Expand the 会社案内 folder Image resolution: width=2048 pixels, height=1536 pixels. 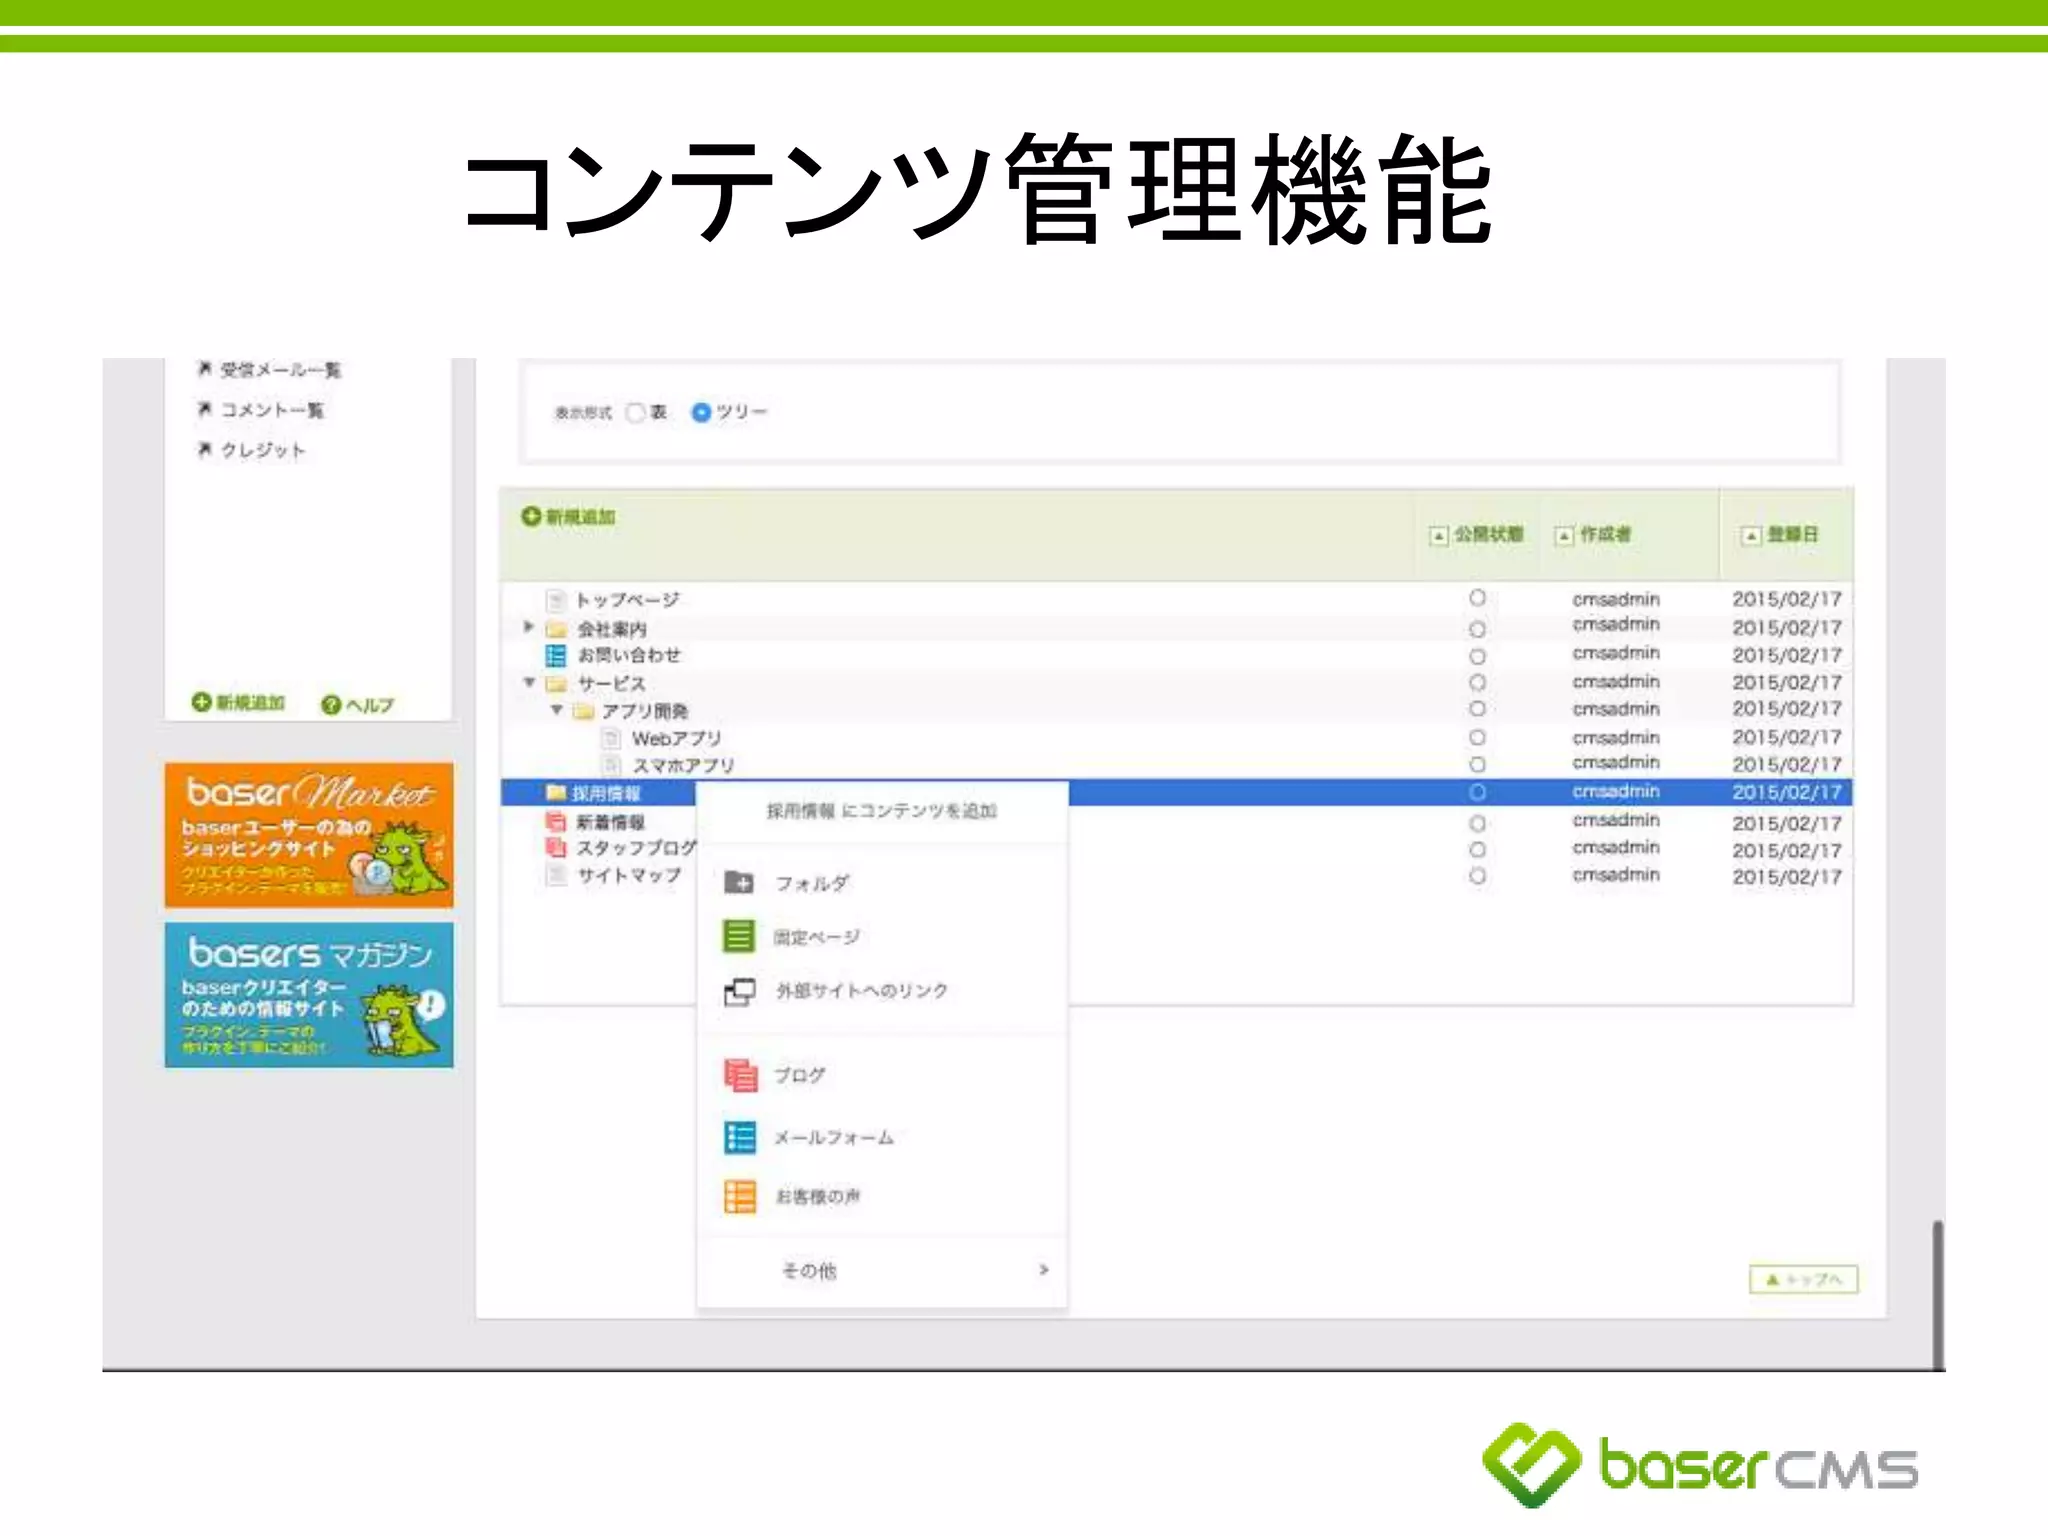click(x=528, y=627)
